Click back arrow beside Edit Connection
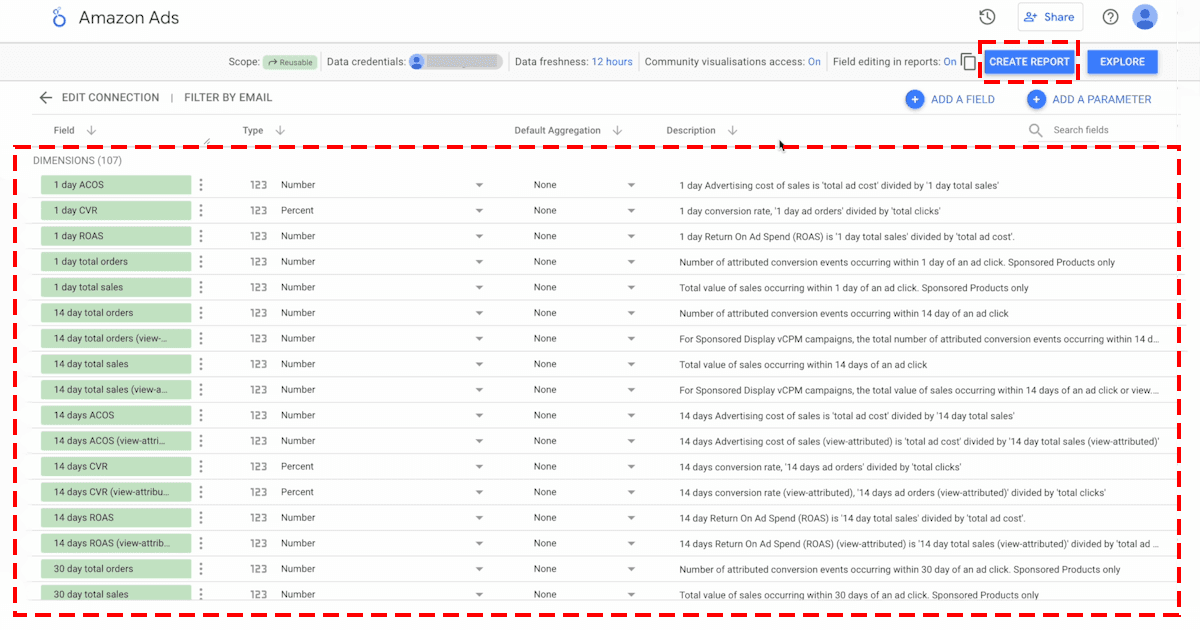The height and width of the screenshot is (630, 1200). [x=45, y=98]
